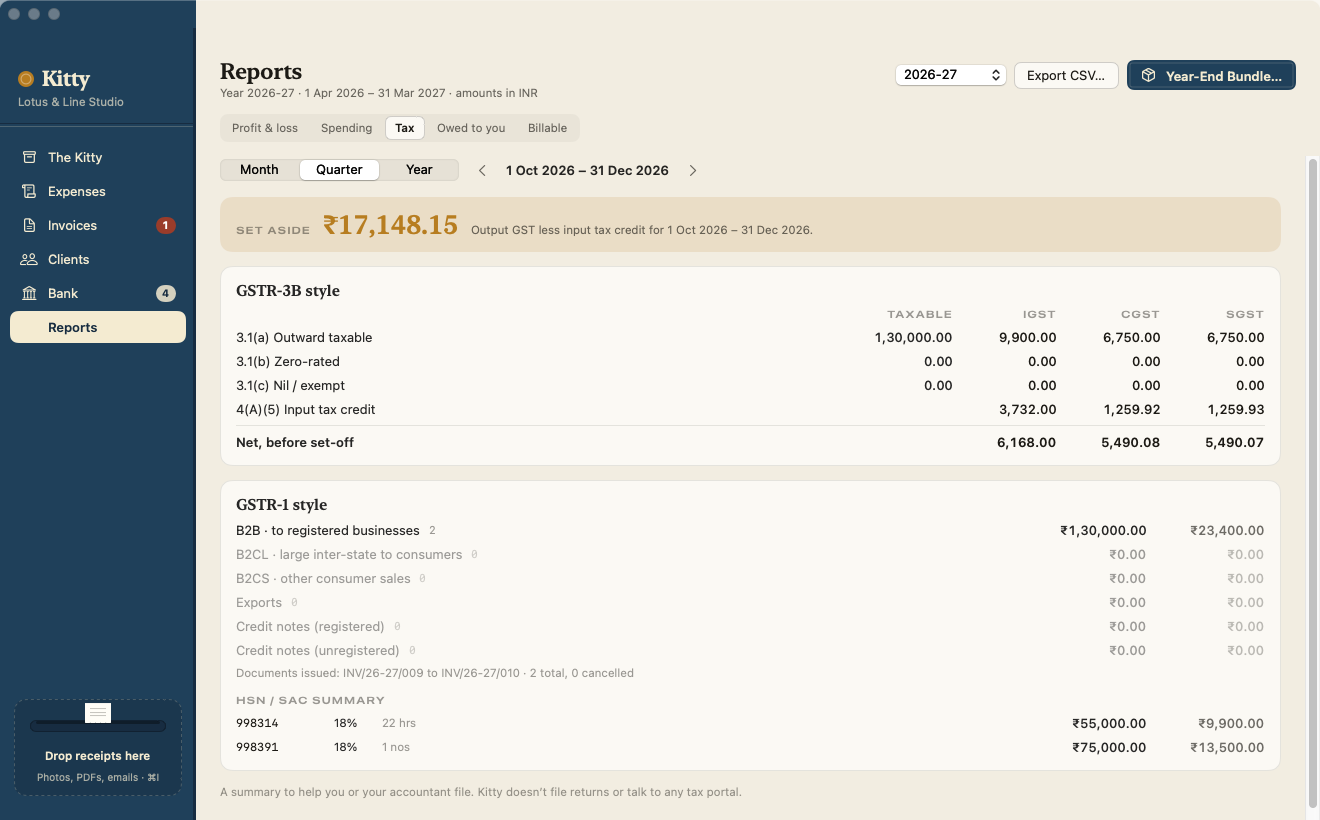Click the Drop receipts here zone
Image resolution: width=1320 pixels, height=820 pixels.
point(98,747)
